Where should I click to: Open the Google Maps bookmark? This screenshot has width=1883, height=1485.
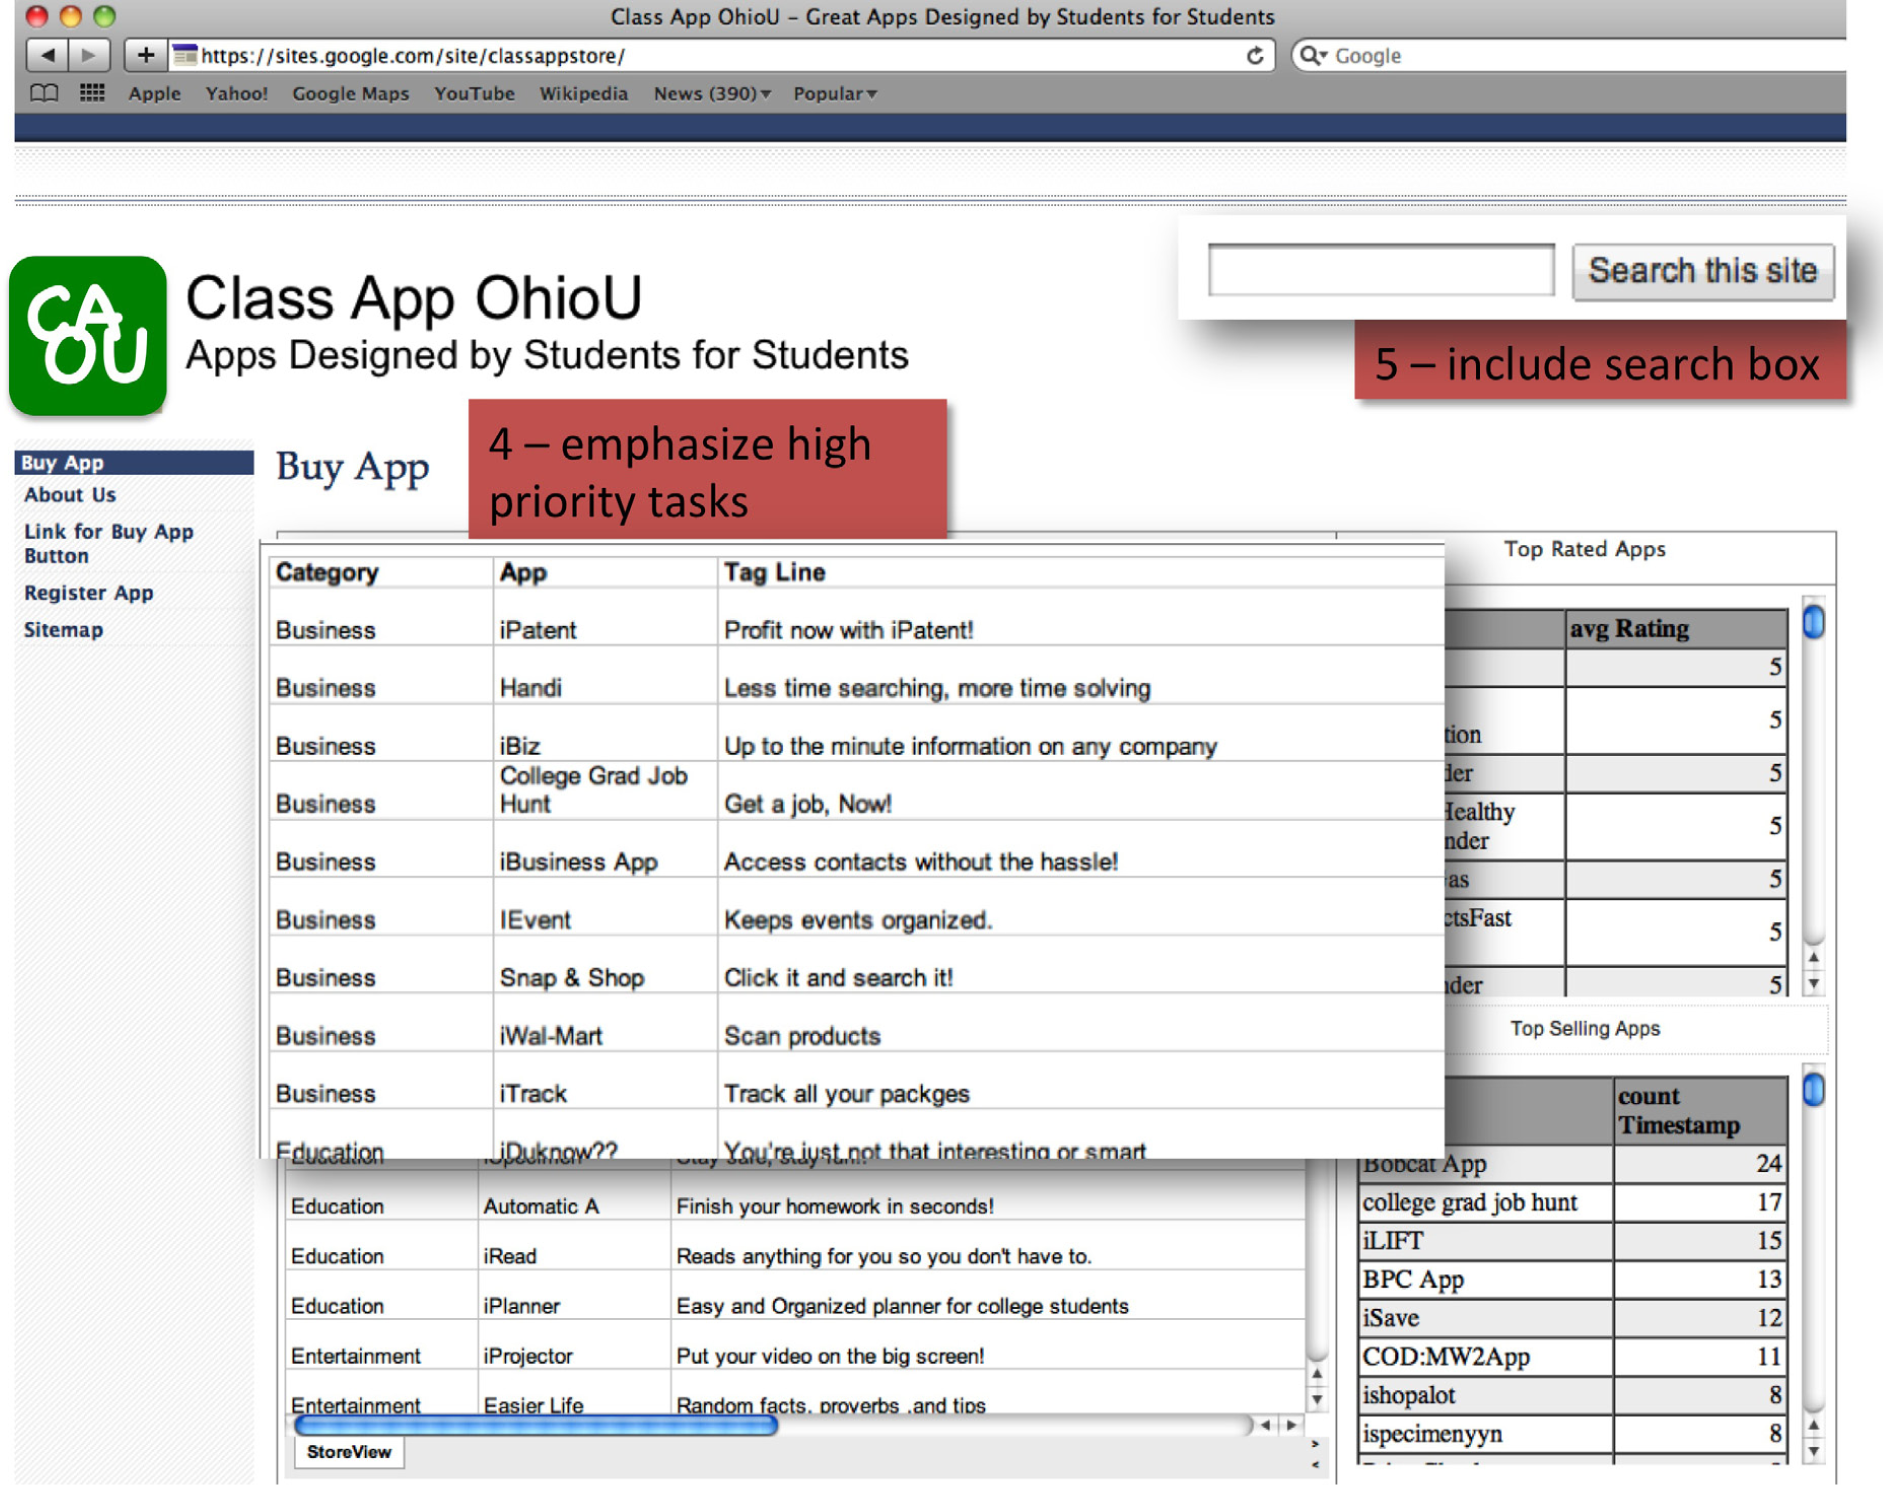[x=350, y=93]
